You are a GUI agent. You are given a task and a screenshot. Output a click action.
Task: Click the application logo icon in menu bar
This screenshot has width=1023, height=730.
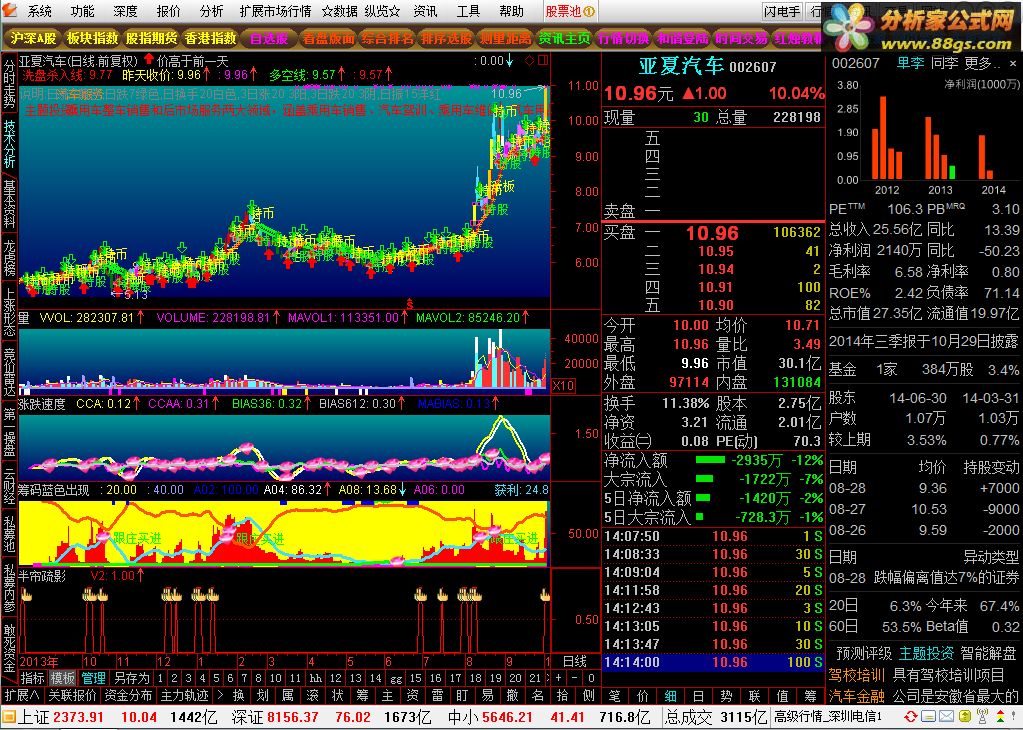tap(11, 12)
